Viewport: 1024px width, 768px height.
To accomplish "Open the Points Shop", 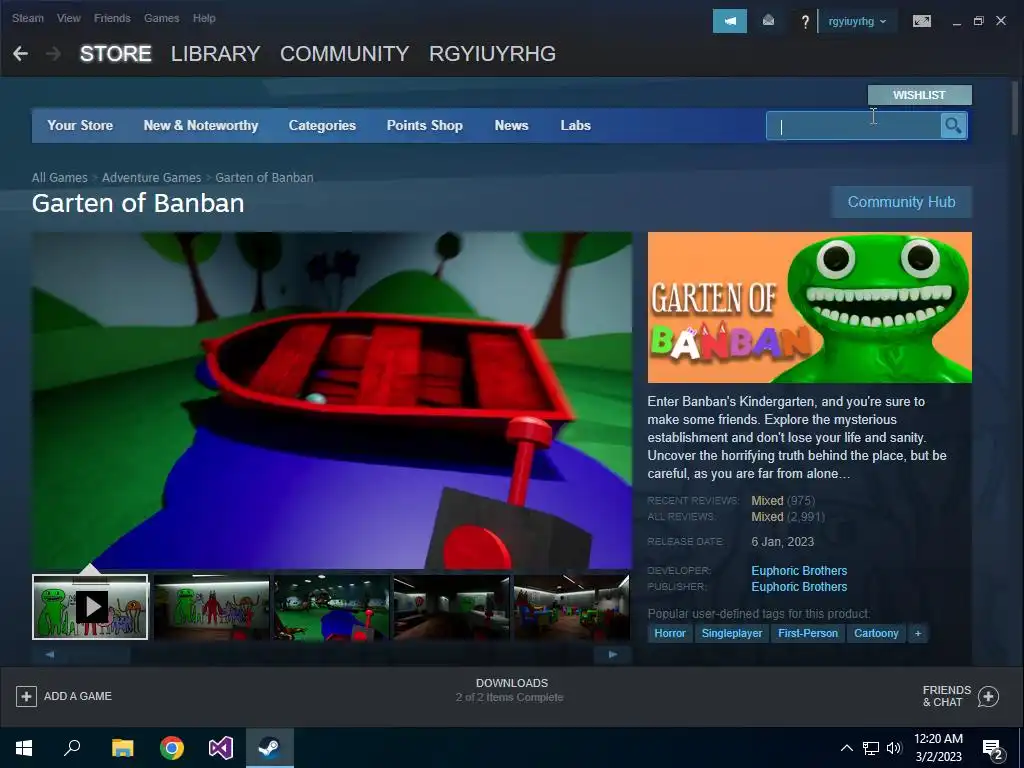I will click(x=424, y=125).
